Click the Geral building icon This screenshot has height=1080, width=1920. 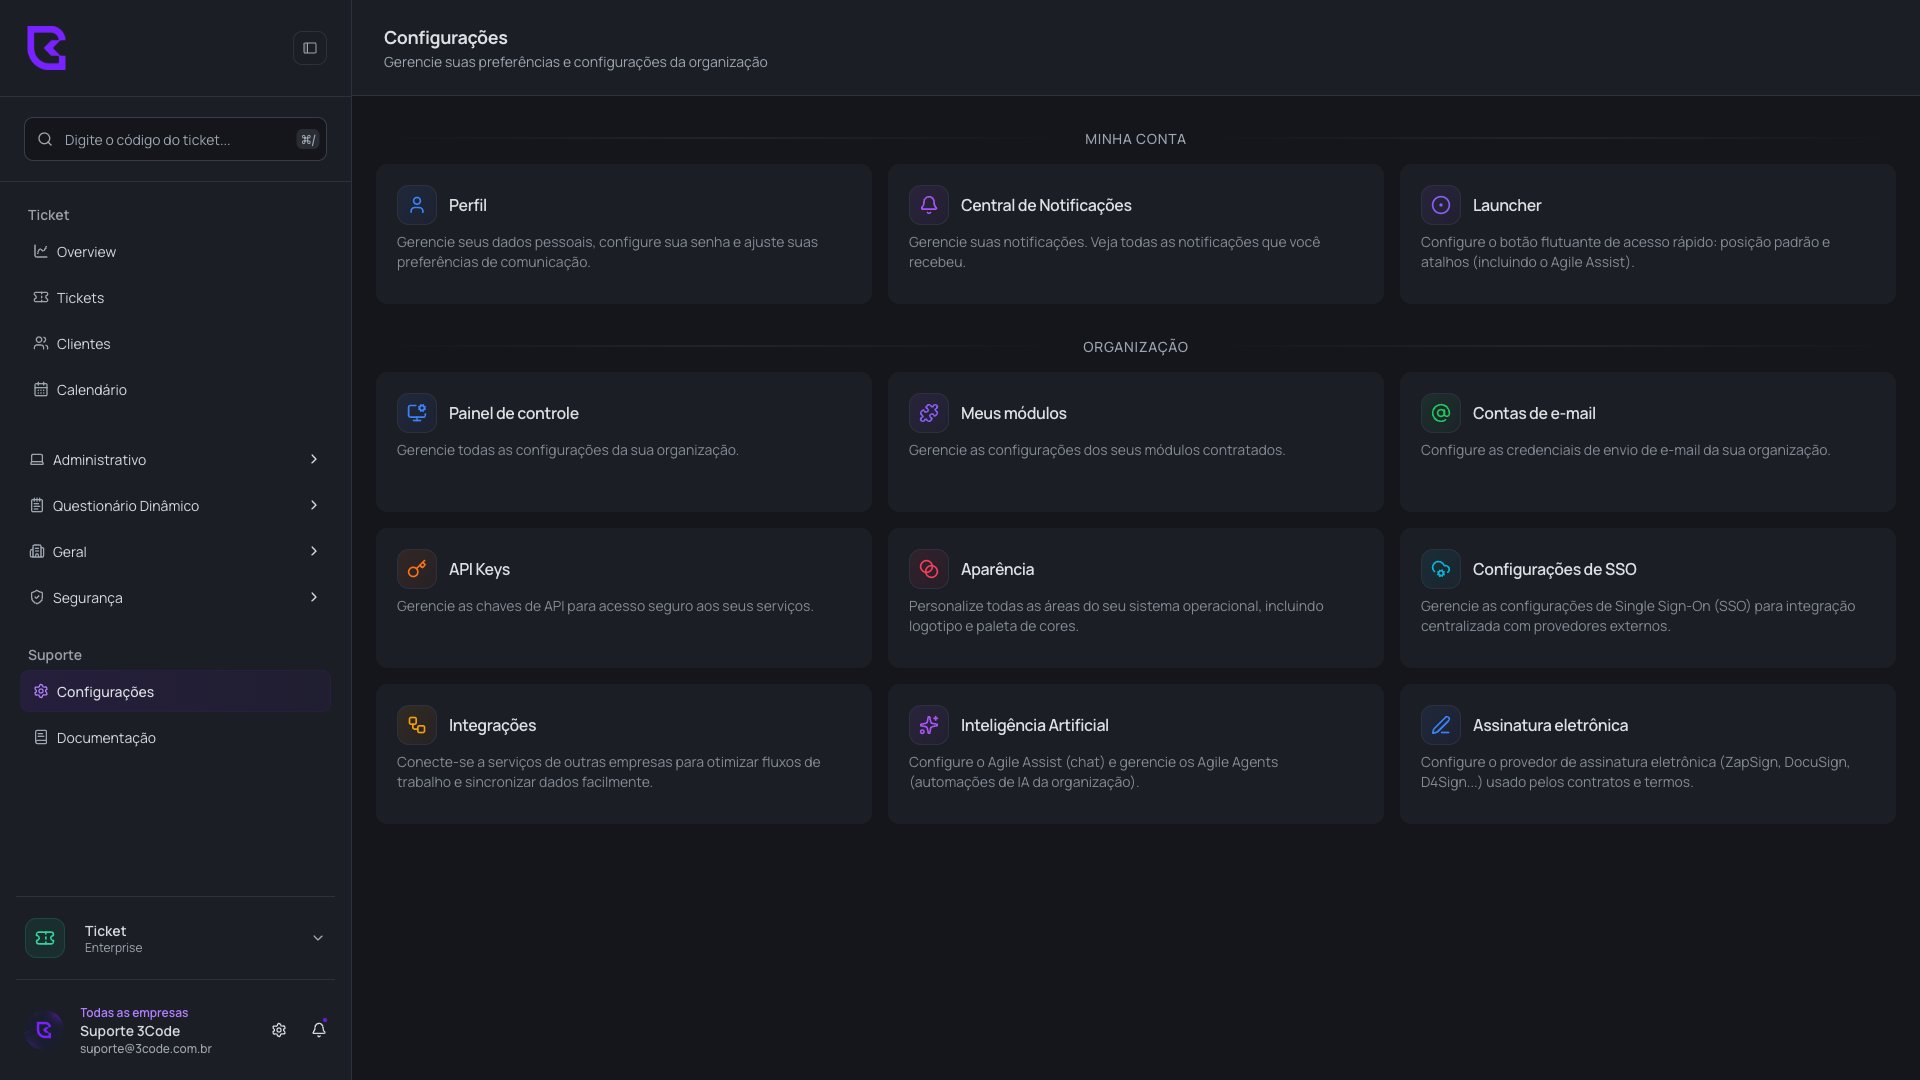[37, 551]
